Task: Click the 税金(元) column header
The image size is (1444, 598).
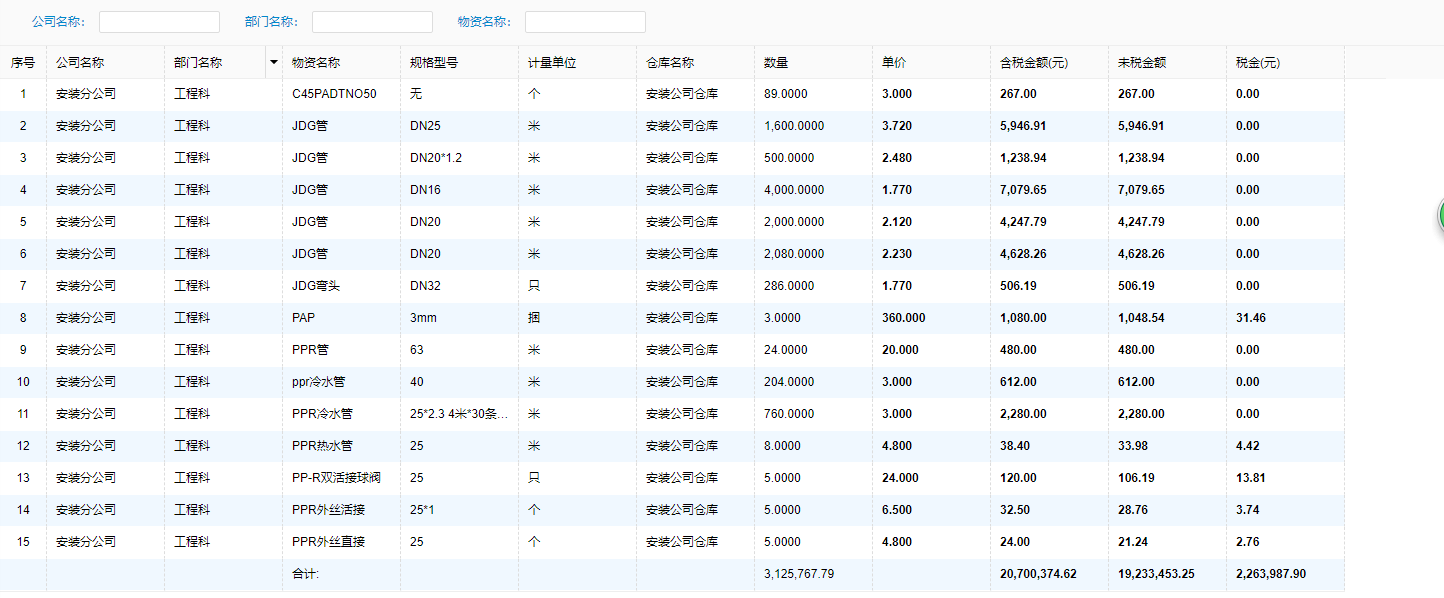Action: pyautogui.click(x=1285, y=62)
